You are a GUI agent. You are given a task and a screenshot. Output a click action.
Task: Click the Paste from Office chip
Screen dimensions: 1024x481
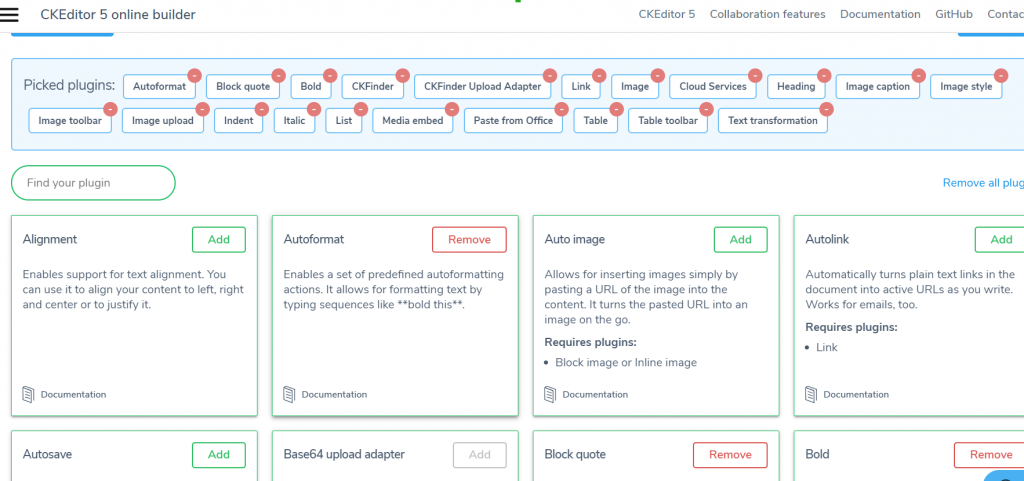(x=513, y=120)
